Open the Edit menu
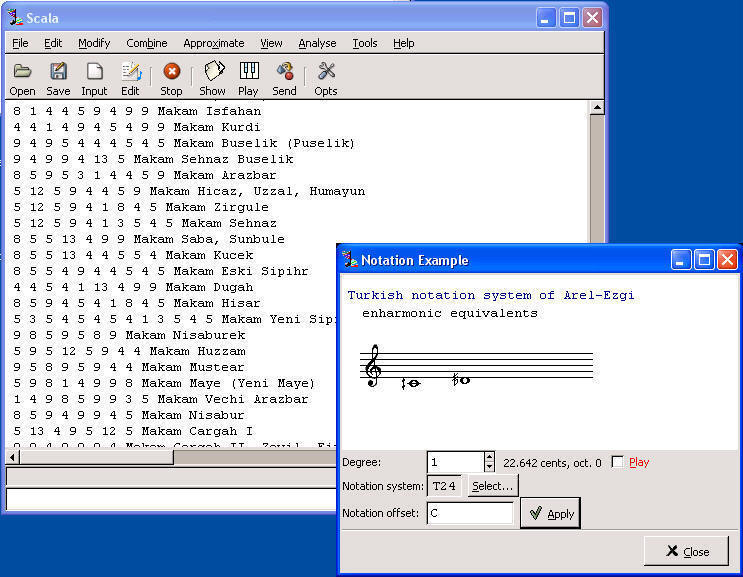 tap(53, 43)
